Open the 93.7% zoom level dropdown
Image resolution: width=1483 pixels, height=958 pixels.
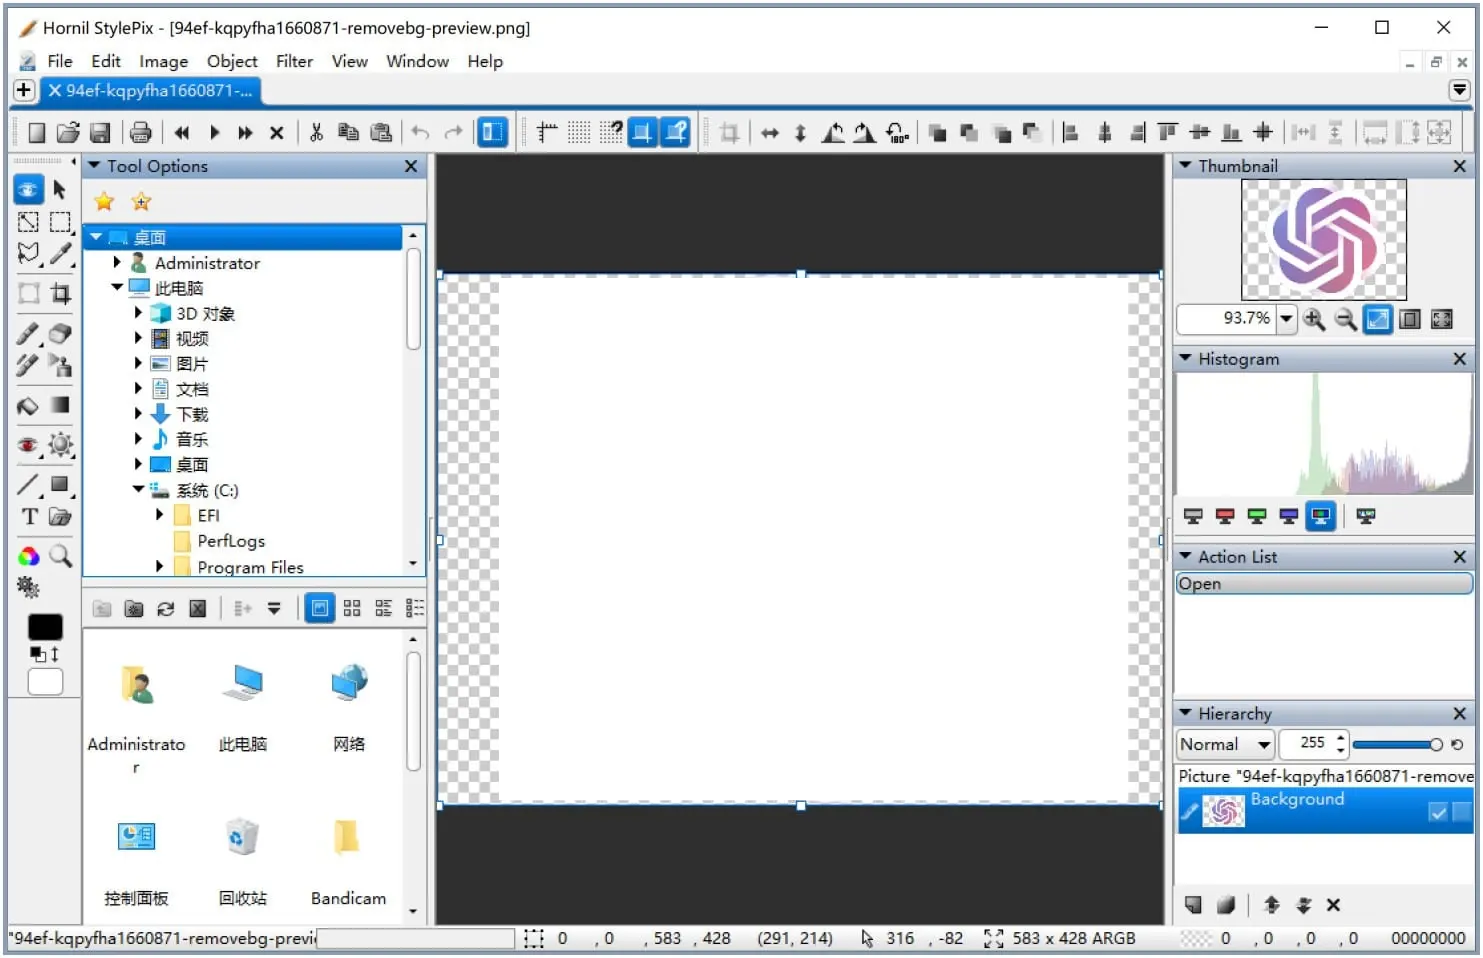pos(1286,319)
